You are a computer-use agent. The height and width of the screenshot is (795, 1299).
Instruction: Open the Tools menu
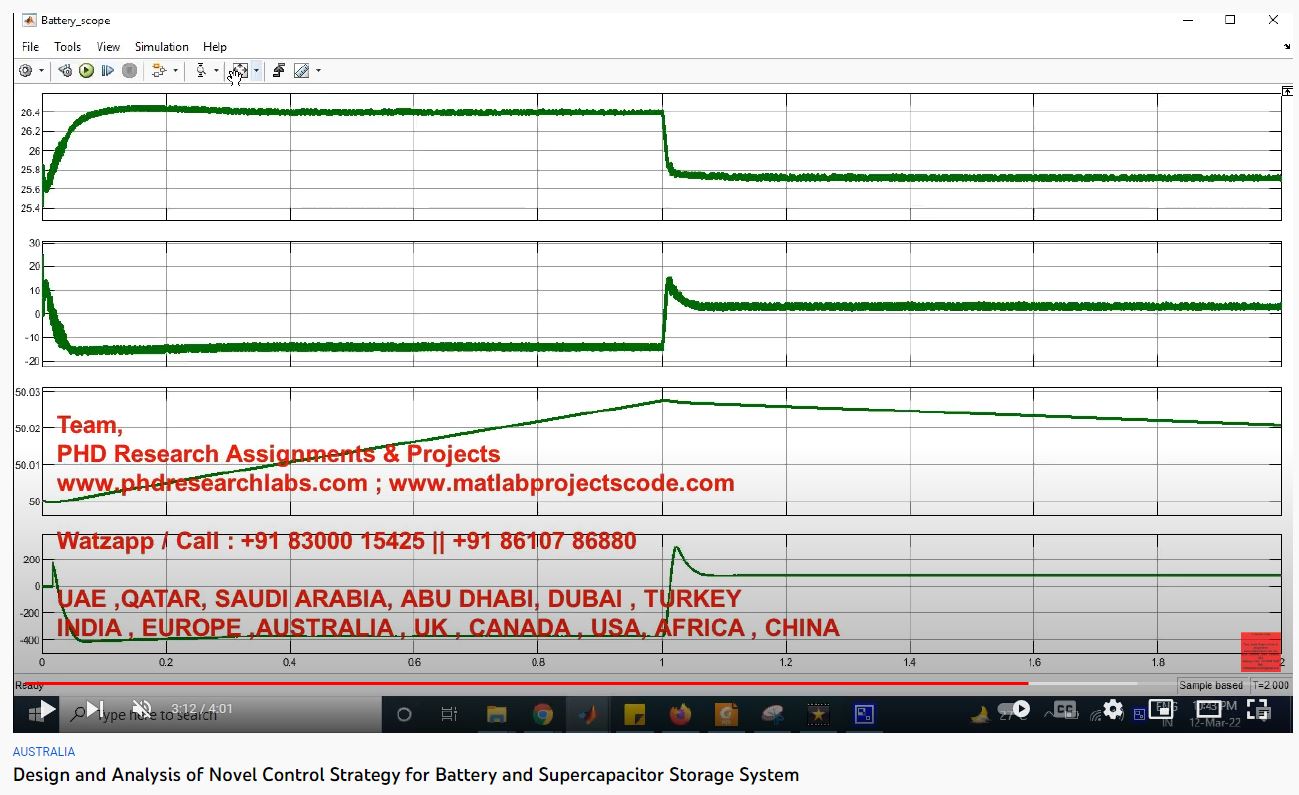pyautogui.click(x=67, y=47)
